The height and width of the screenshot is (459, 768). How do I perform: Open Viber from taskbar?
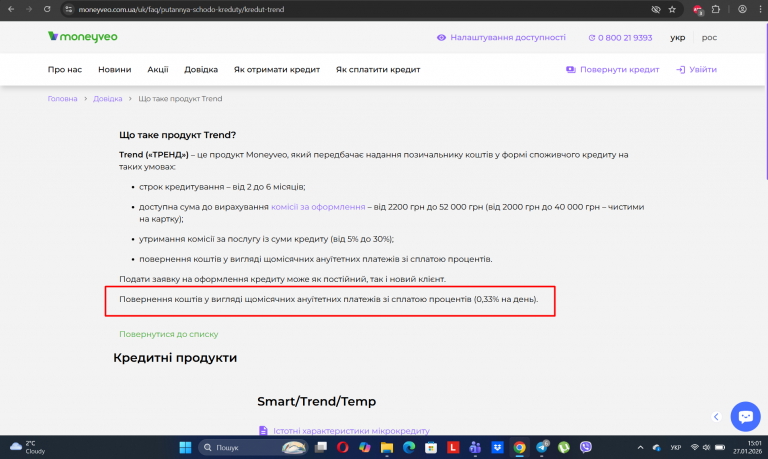[x=586, y=447]
